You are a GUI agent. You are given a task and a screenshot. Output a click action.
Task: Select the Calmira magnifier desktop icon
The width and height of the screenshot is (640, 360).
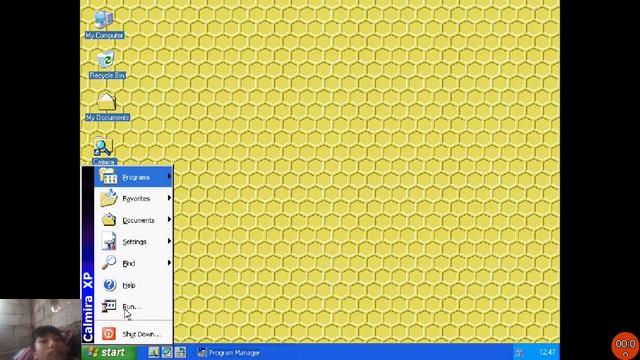tap(103, 151)
